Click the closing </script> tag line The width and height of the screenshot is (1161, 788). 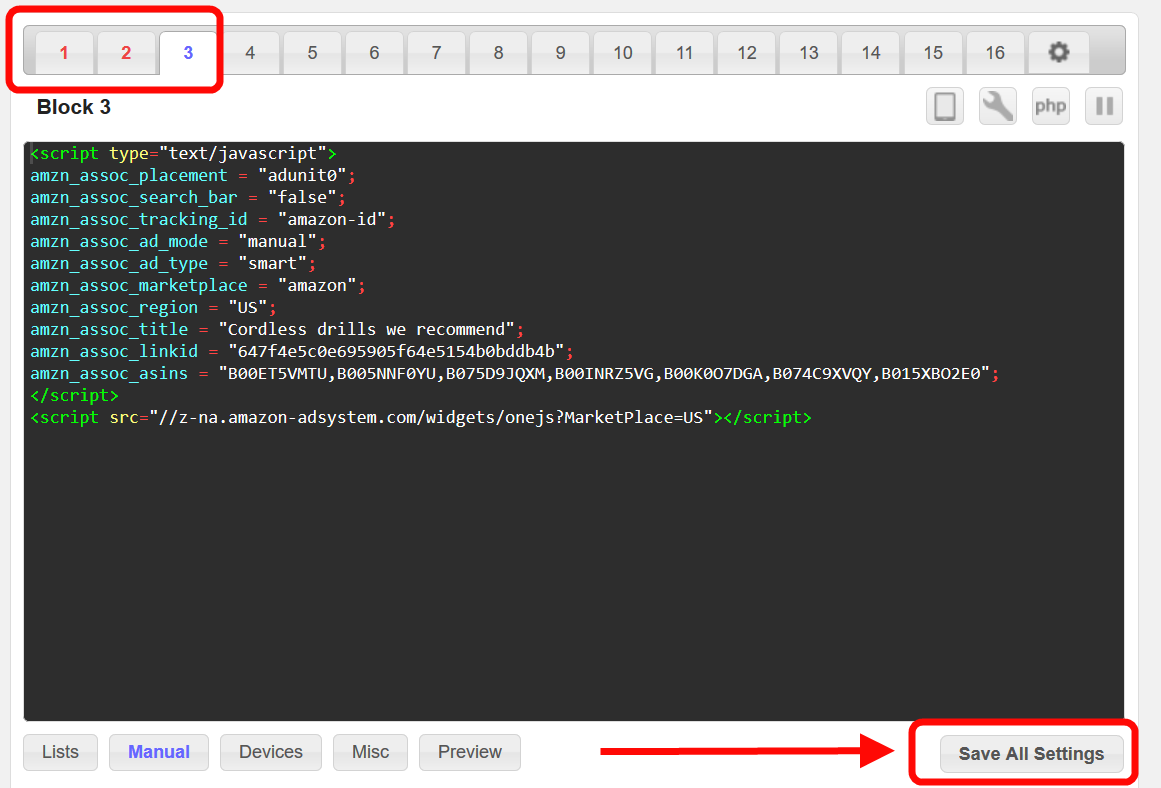[74, 395]
